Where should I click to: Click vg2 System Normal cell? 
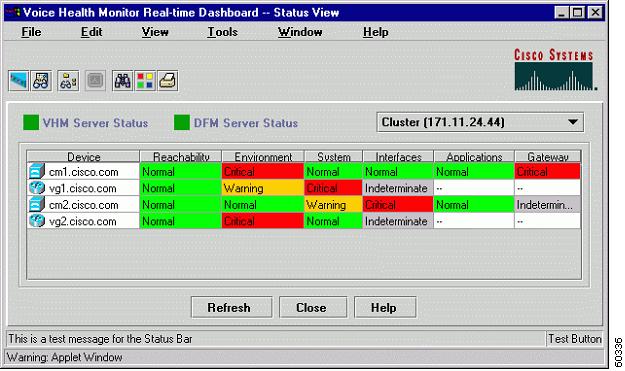coord(333,221)
